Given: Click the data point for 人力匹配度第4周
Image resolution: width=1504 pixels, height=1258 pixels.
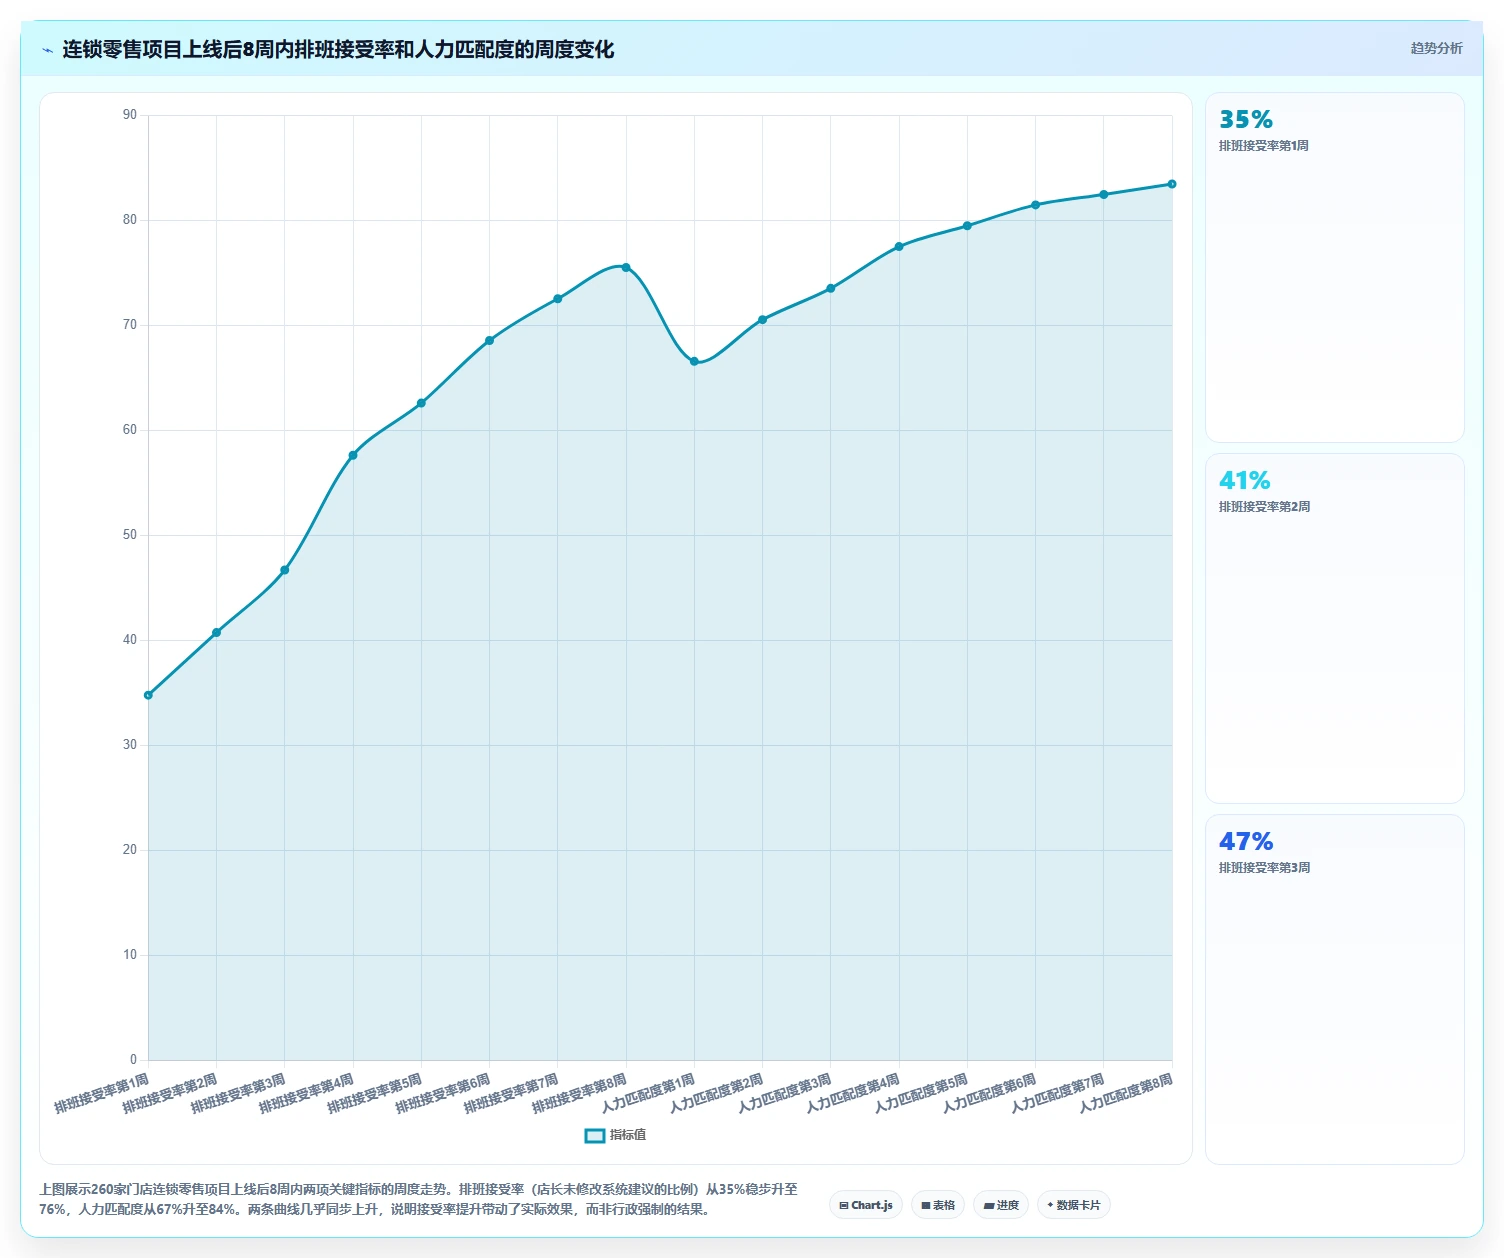Looking at the screenshot, I should (x=899, y=246).
